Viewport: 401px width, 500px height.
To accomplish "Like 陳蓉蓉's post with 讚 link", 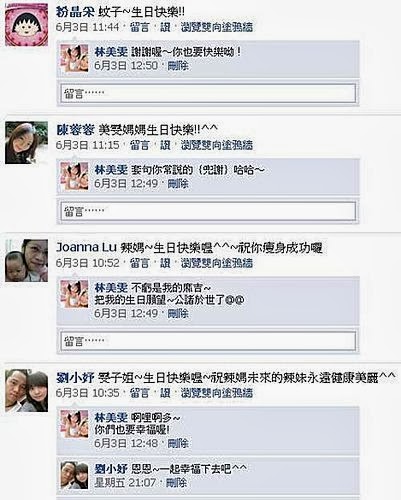I will click(x=165, y=145).
